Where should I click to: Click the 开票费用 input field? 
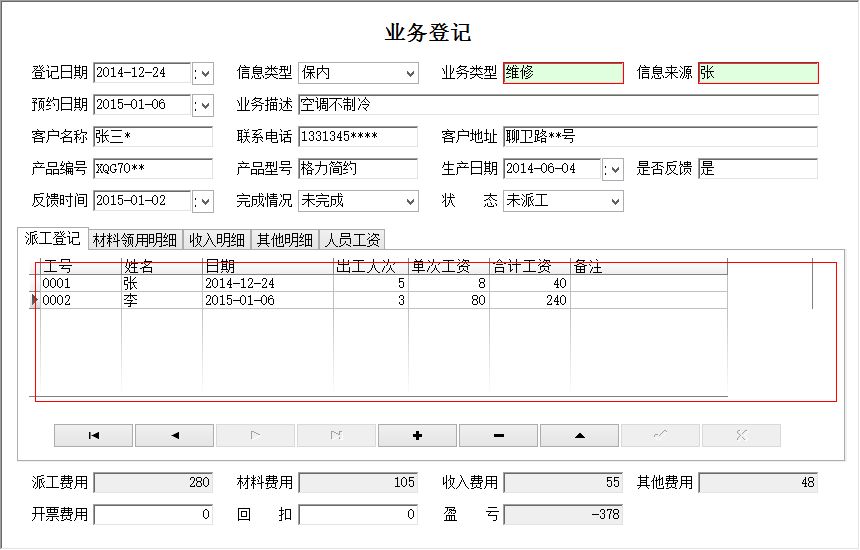point(153,514)
